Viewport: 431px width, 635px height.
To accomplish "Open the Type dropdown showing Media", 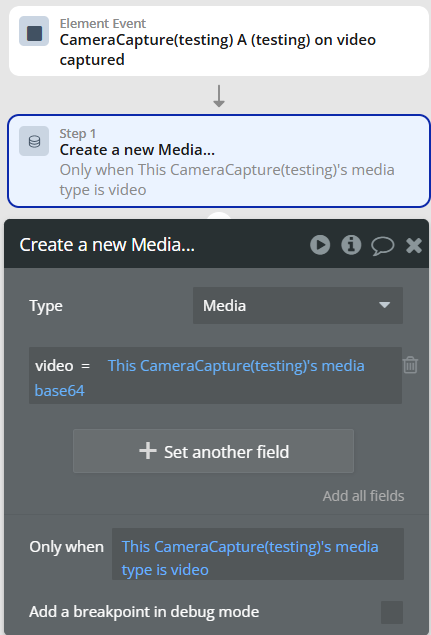I will click(x=298, y=305).
